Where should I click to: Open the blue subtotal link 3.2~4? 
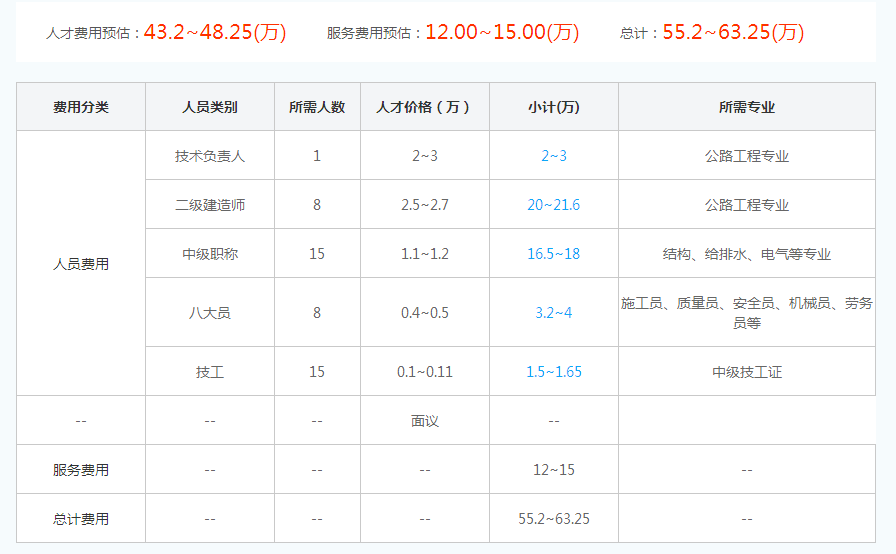tap(554, 313)
